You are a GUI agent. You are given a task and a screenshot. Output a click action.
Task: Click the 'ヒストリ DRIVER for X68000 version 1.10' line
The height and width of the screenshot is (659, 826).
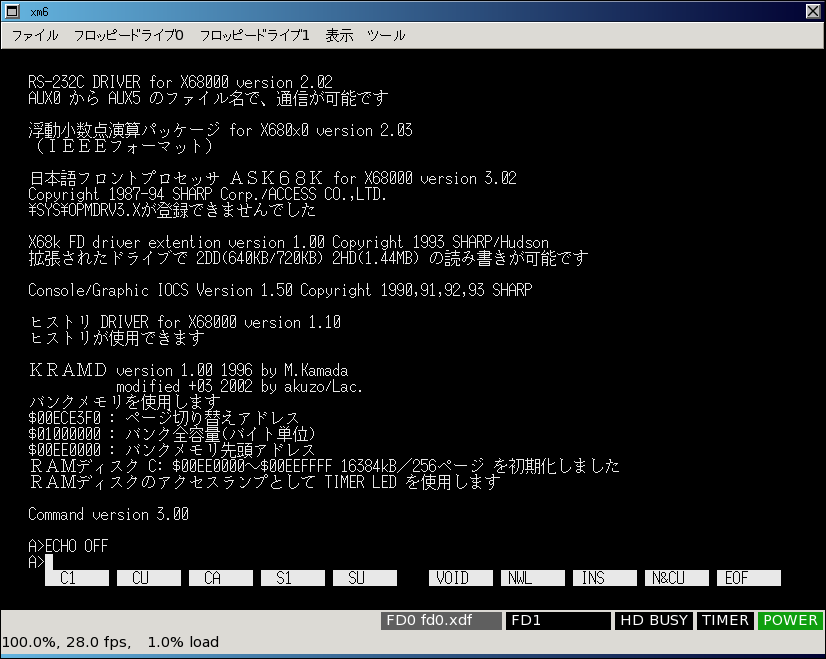(x=184, y=322)
